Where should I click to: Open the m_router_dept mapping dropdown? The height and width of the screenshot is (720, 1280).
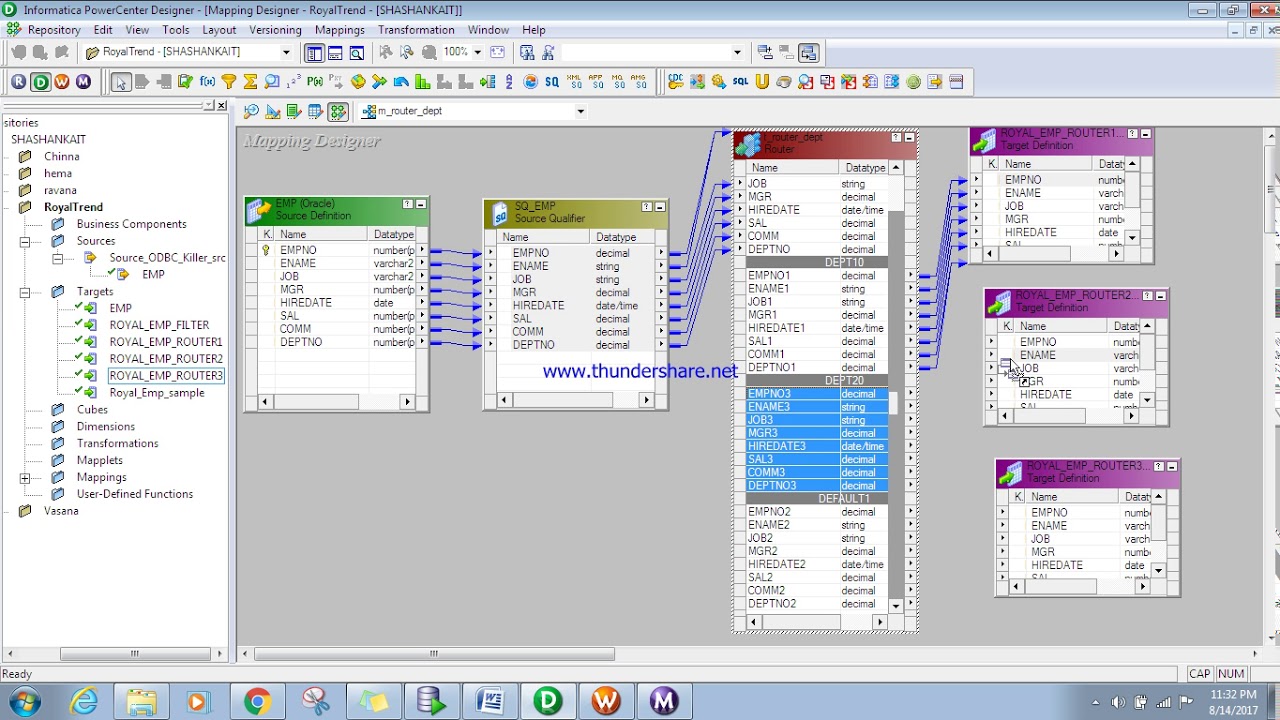tap(580, 111)
